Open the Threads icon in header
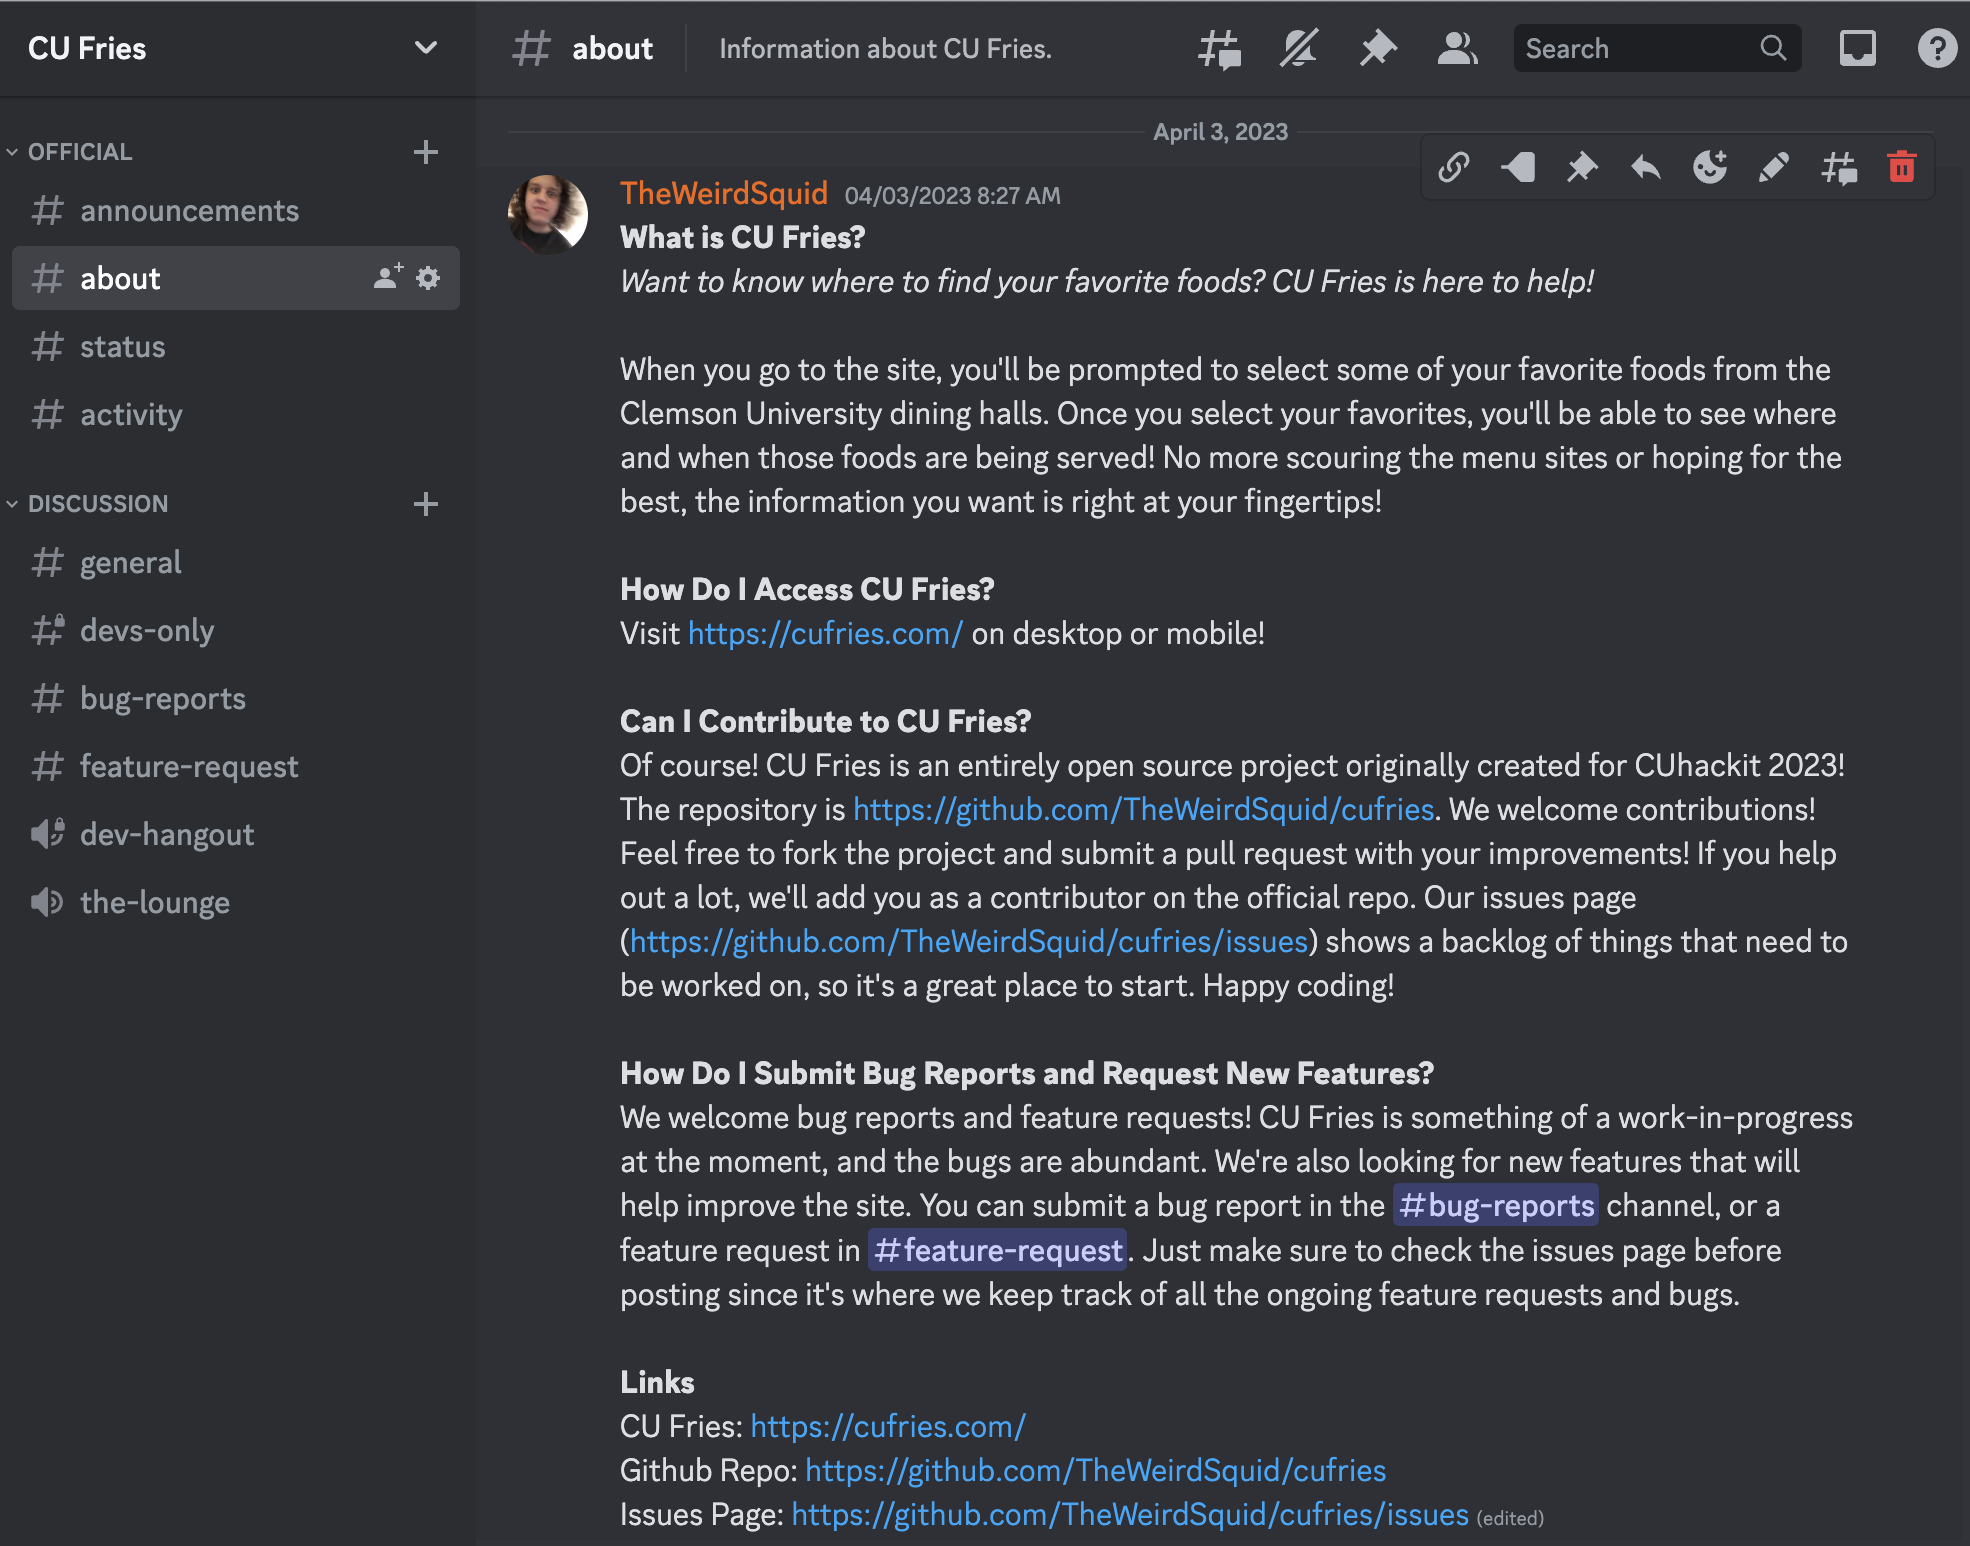The width and height of the screenshot is (1970, 1546). (x=1219, y=48)
